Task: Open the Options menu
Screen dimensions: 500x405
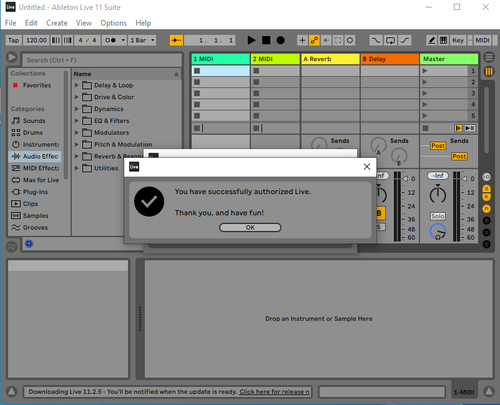Action: coord(114,23)
